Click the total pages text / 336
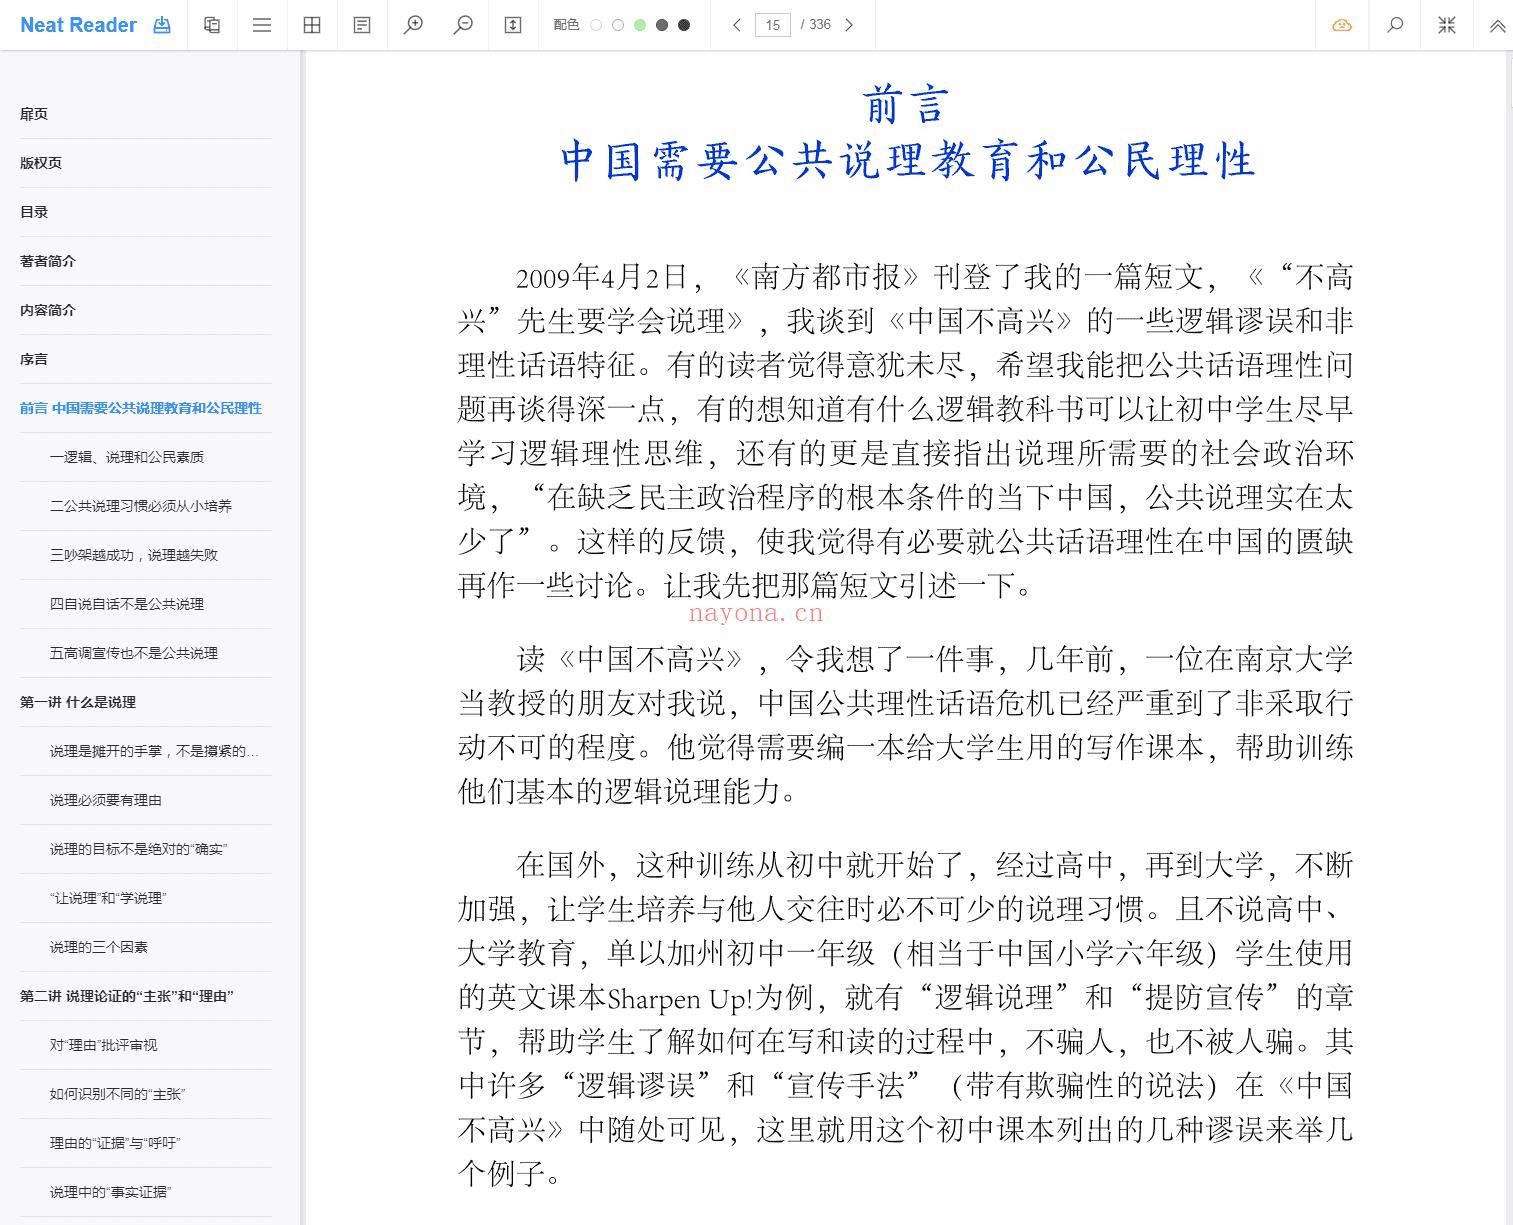Image resolution: width=1513 pixels, height=1225 pixels. pyautogui.click(x=816, y=25)
